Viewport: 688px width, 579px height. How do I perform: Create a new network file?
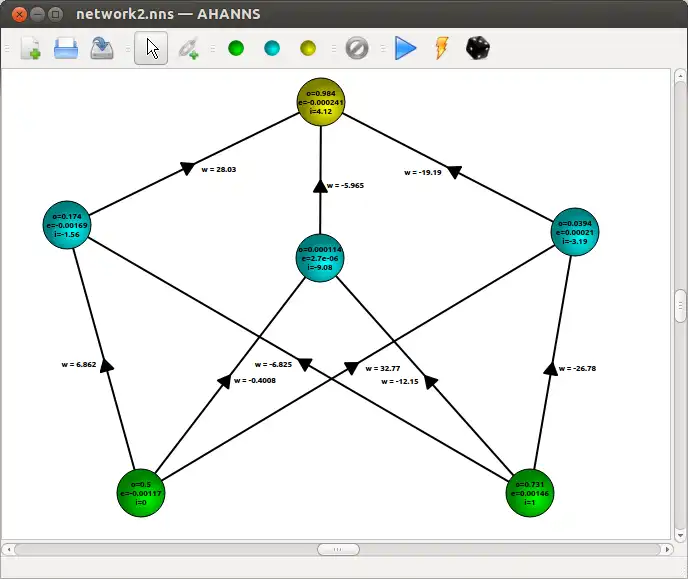coord(31,48)
